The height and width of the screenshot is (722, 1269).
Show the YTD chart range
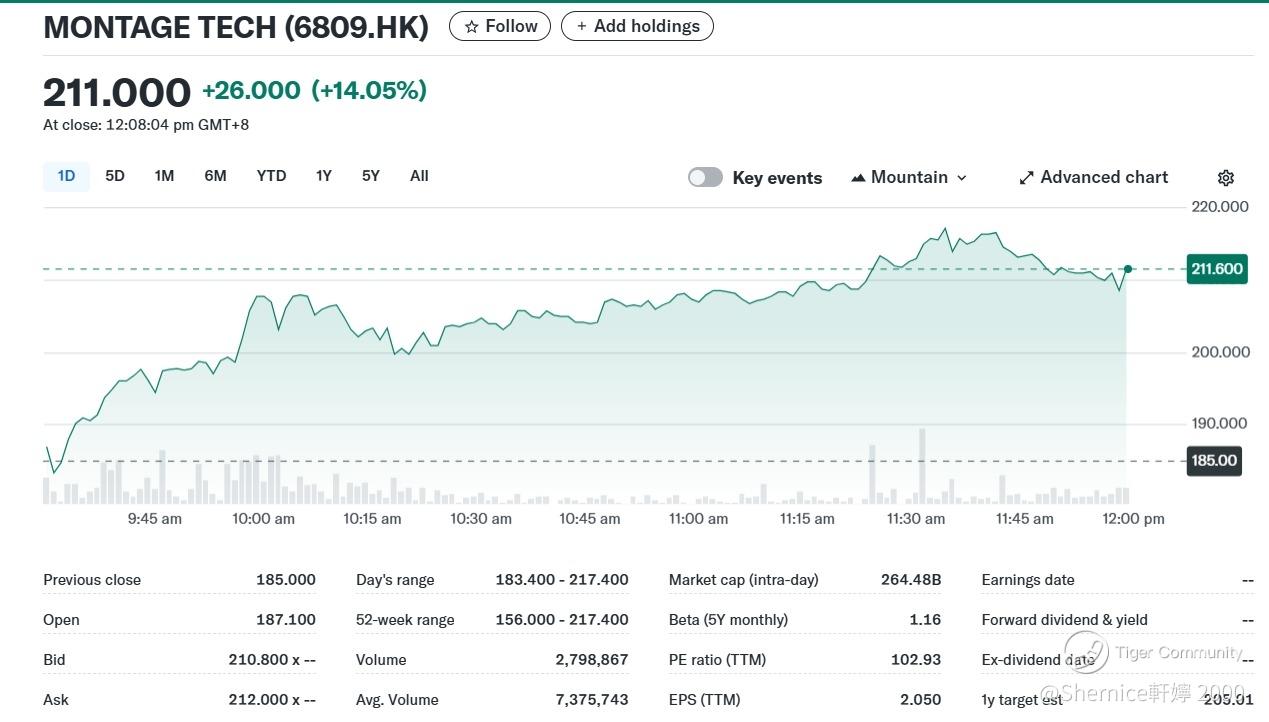coord(271,176)
